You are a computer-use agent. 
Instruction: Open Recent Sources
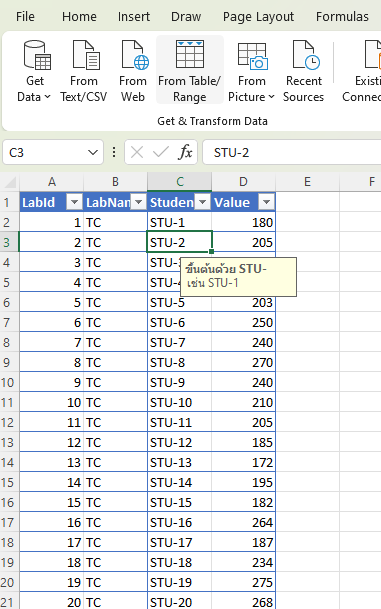tap(303, 71)
